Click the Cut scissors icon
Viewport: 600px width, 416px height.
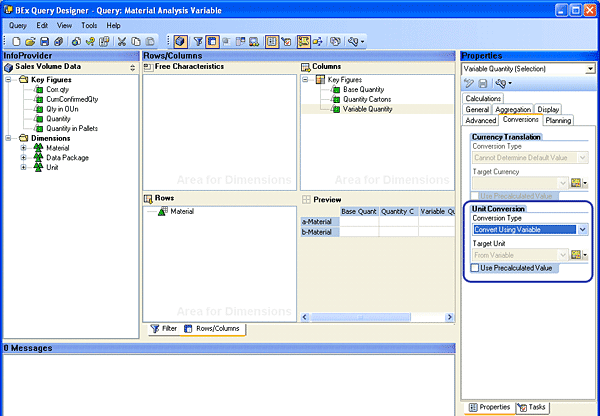pos(121,41)
